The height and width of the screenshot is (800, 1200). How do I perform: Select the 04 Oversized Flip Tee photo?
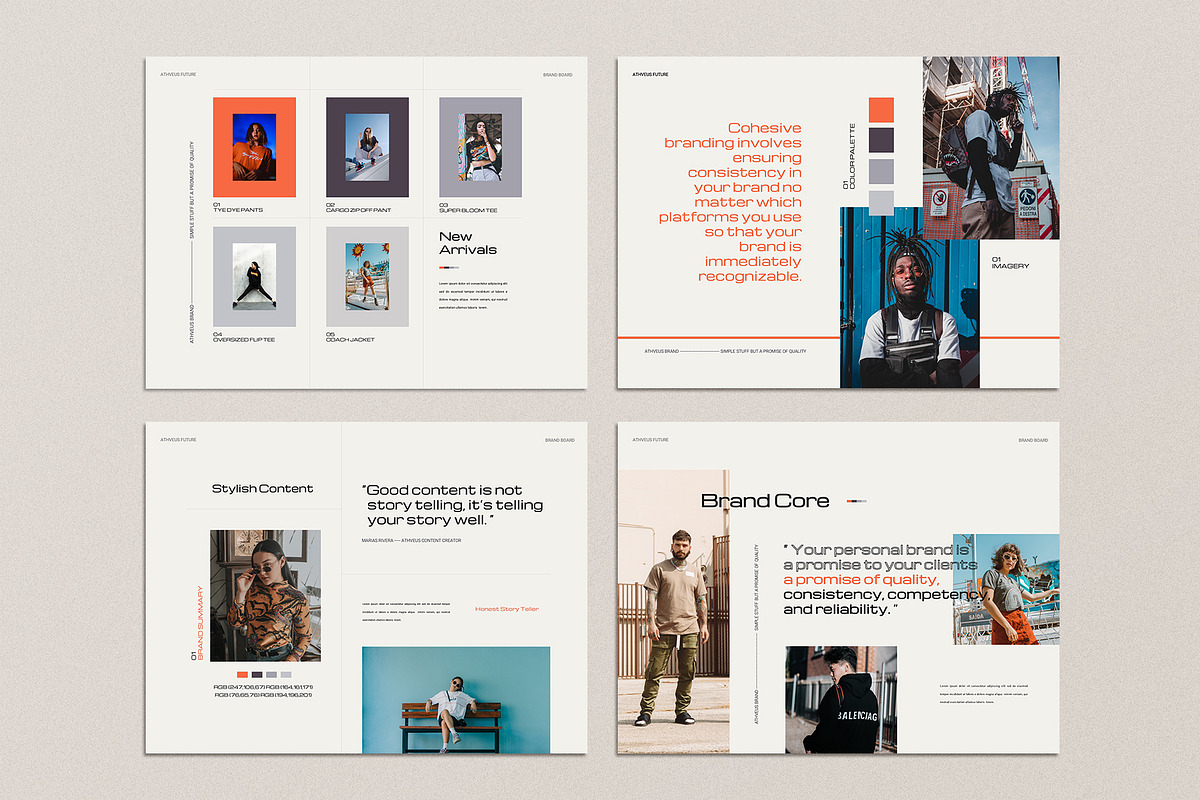click(x=254, y=276)
